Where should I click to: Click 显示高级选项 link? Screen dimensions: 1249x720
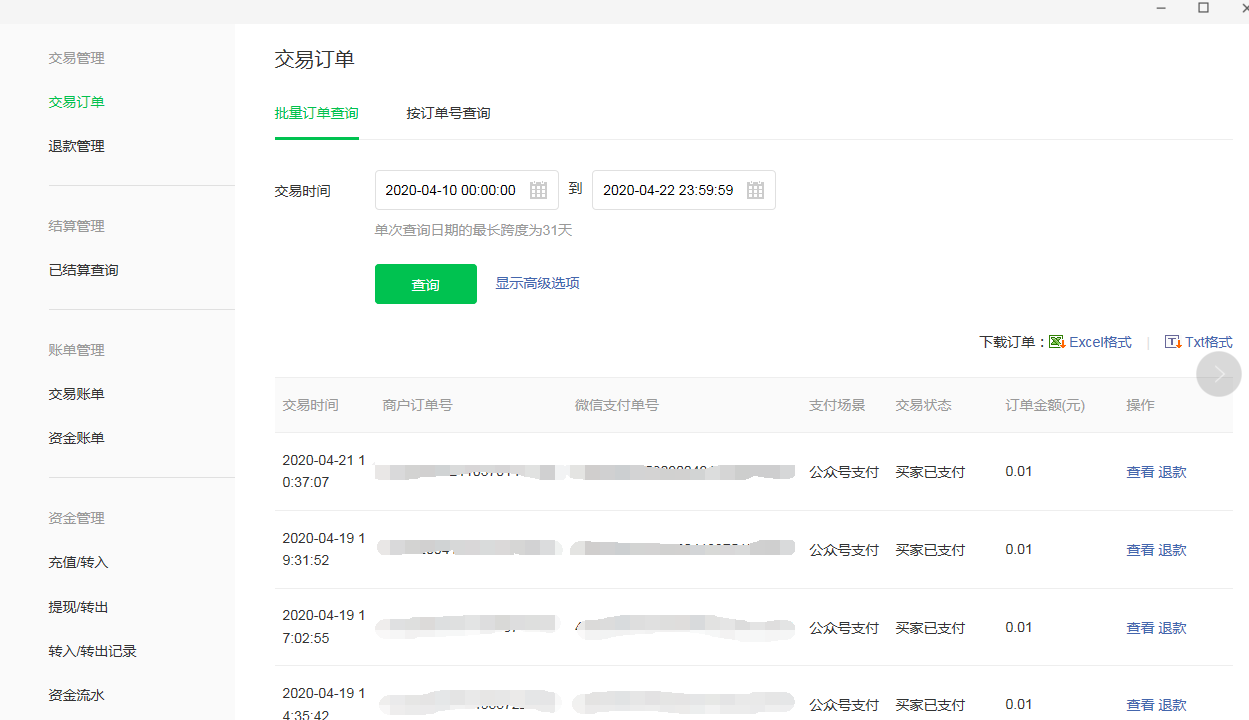pos(537,283)
